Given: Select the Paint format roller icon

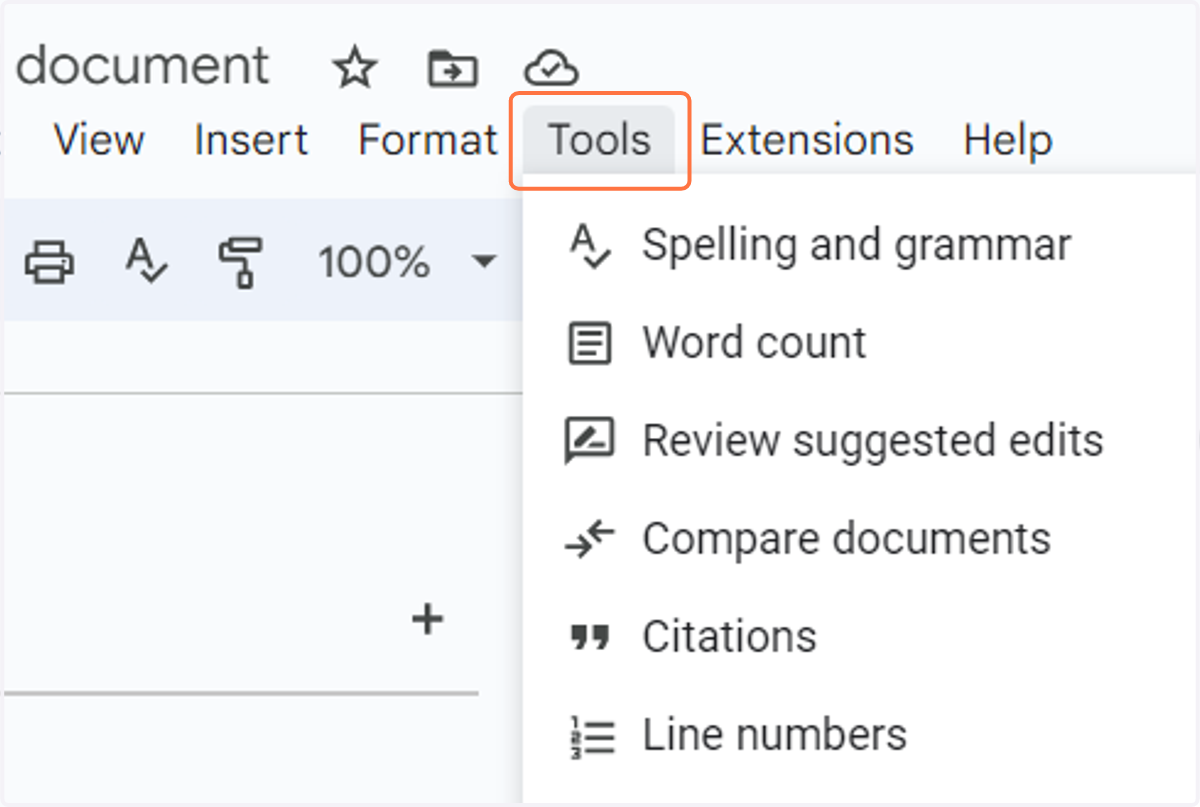Looking at the screenshot, I should [240, 263].
